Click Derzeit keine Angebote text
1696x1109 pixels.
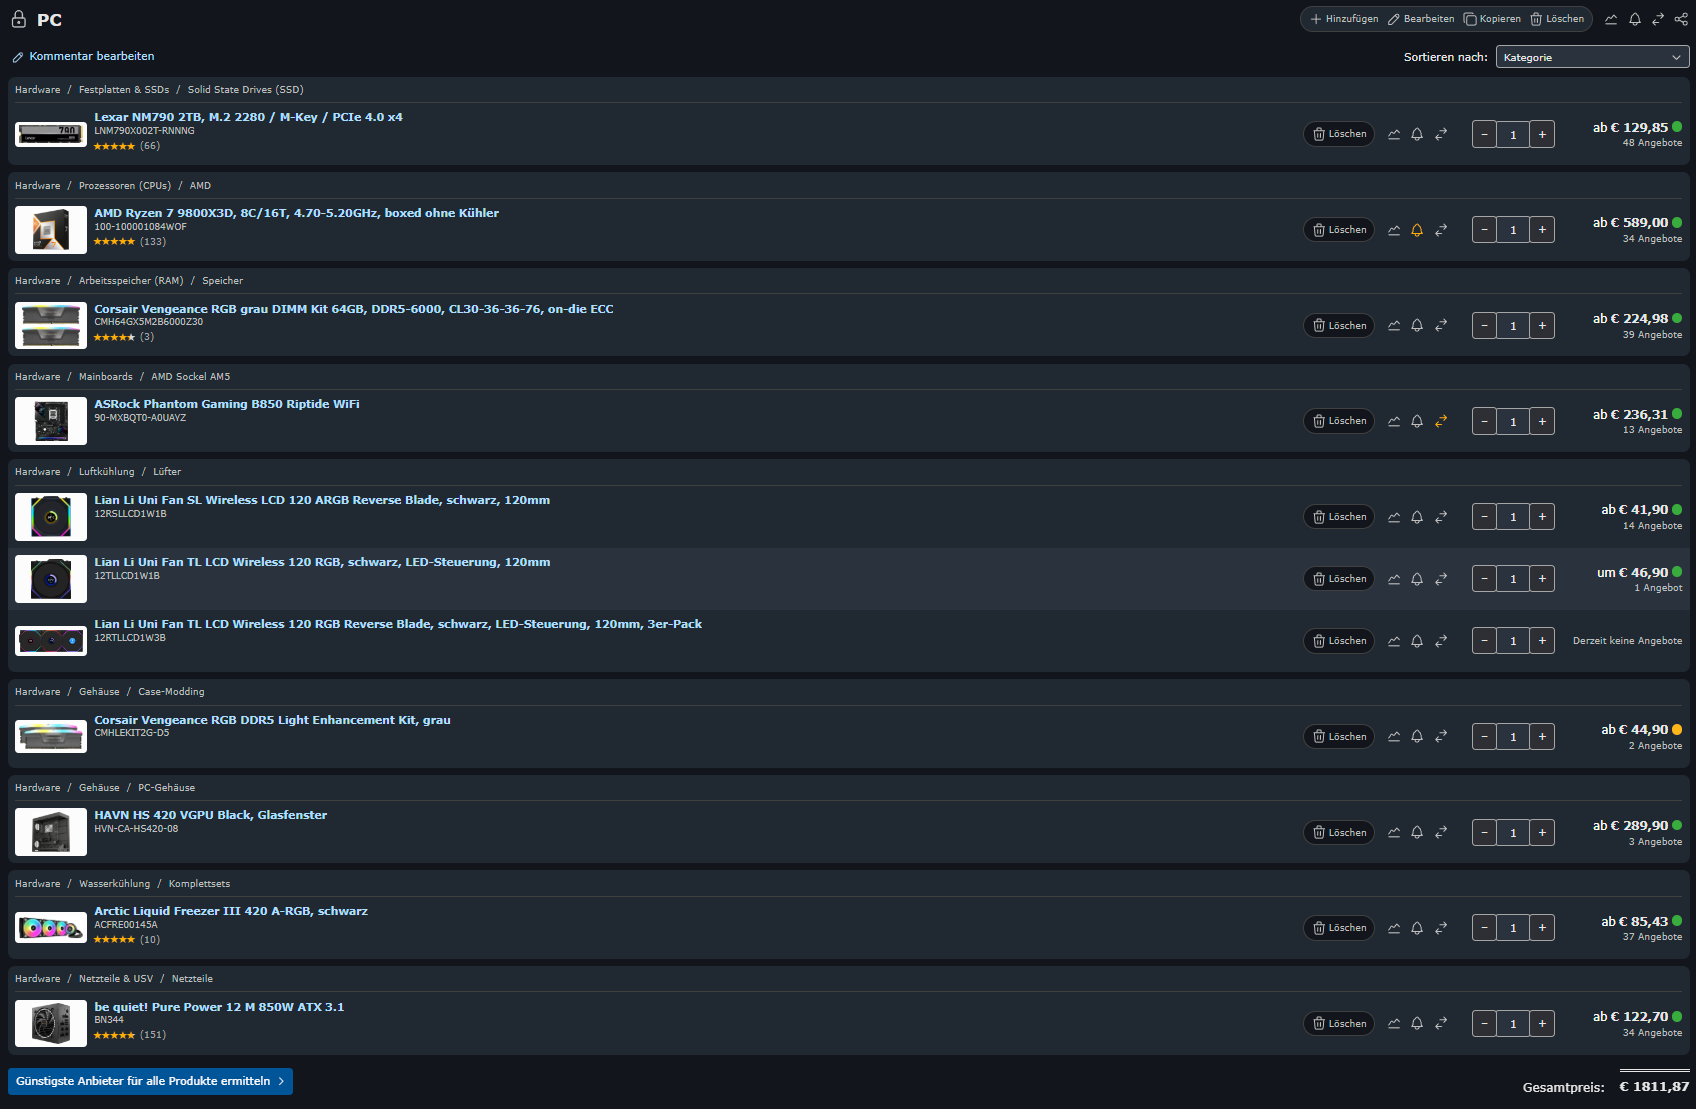(x=1627, y=641)
